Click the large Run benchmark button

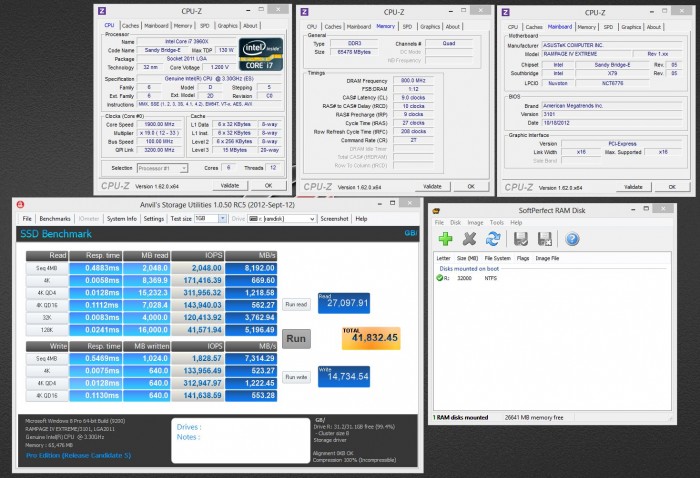pos(296,339)
